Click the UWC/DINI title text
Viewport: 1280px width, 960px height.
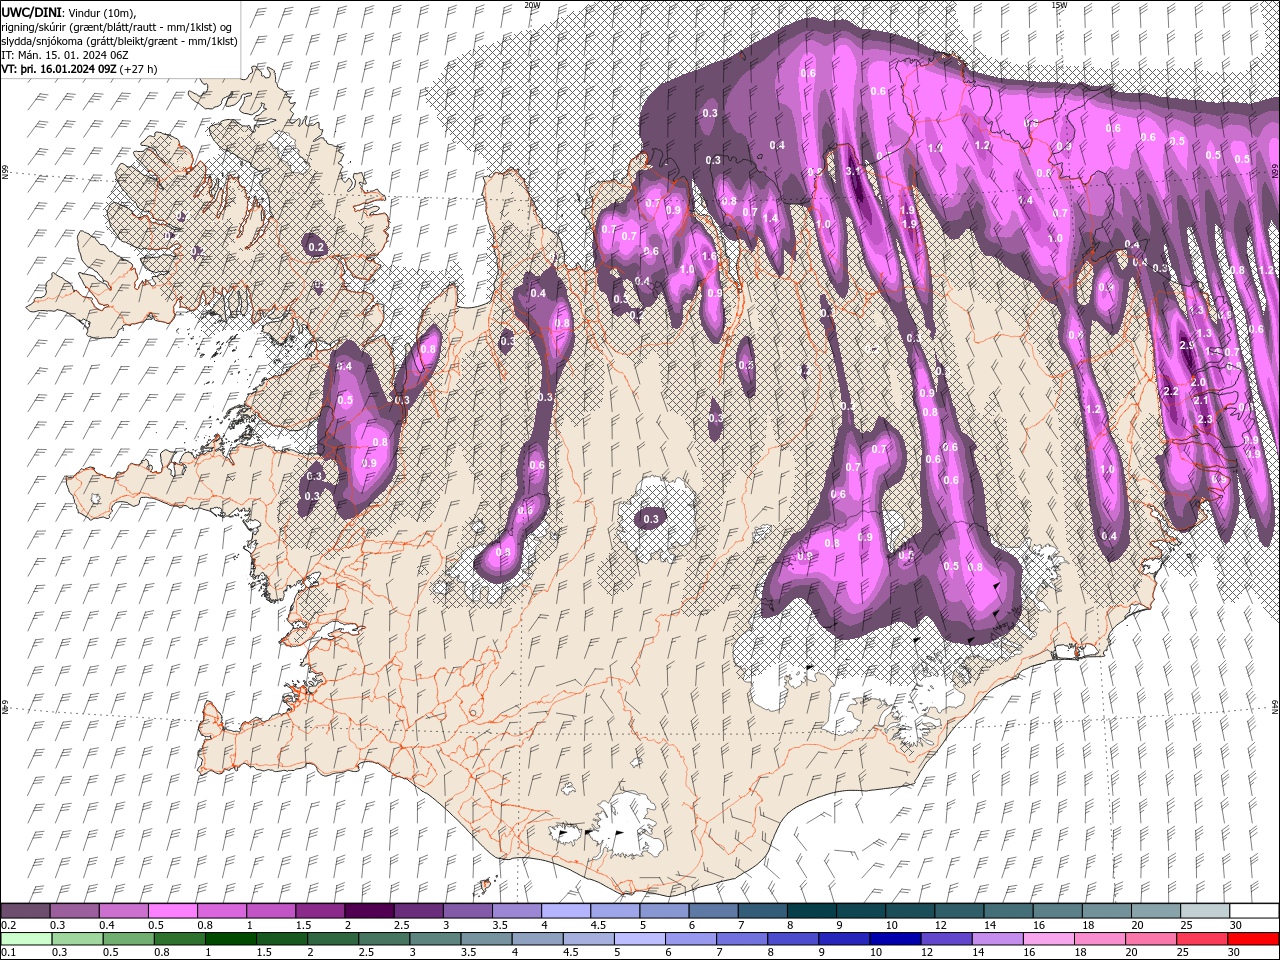coord(32,12)
